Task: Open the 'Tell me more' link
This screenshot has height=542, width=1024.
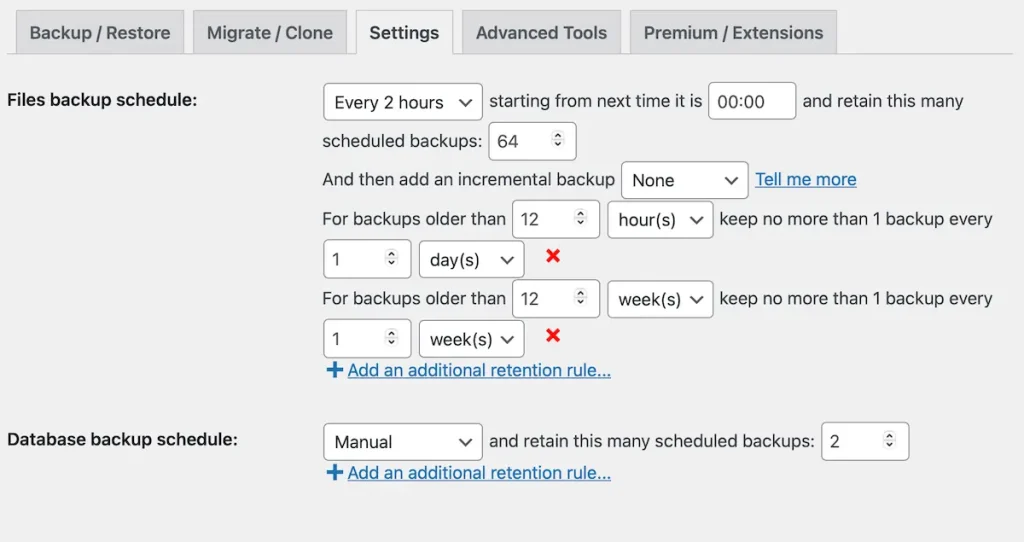Action: [806, 180]
